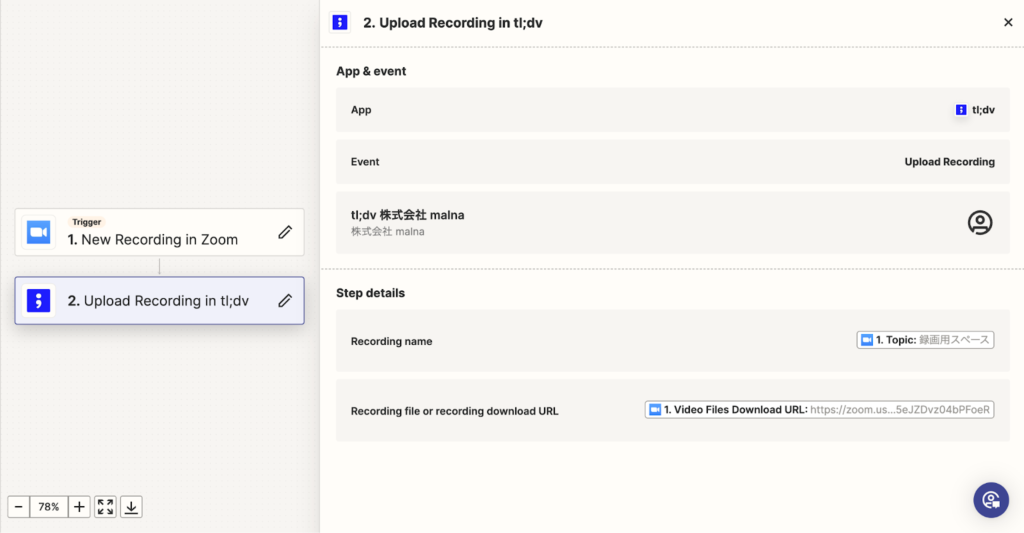Click the tl;dv icon in step 2
This screenshot has height=533, width=1024.
pyautogui.click(x=39, y=300)
